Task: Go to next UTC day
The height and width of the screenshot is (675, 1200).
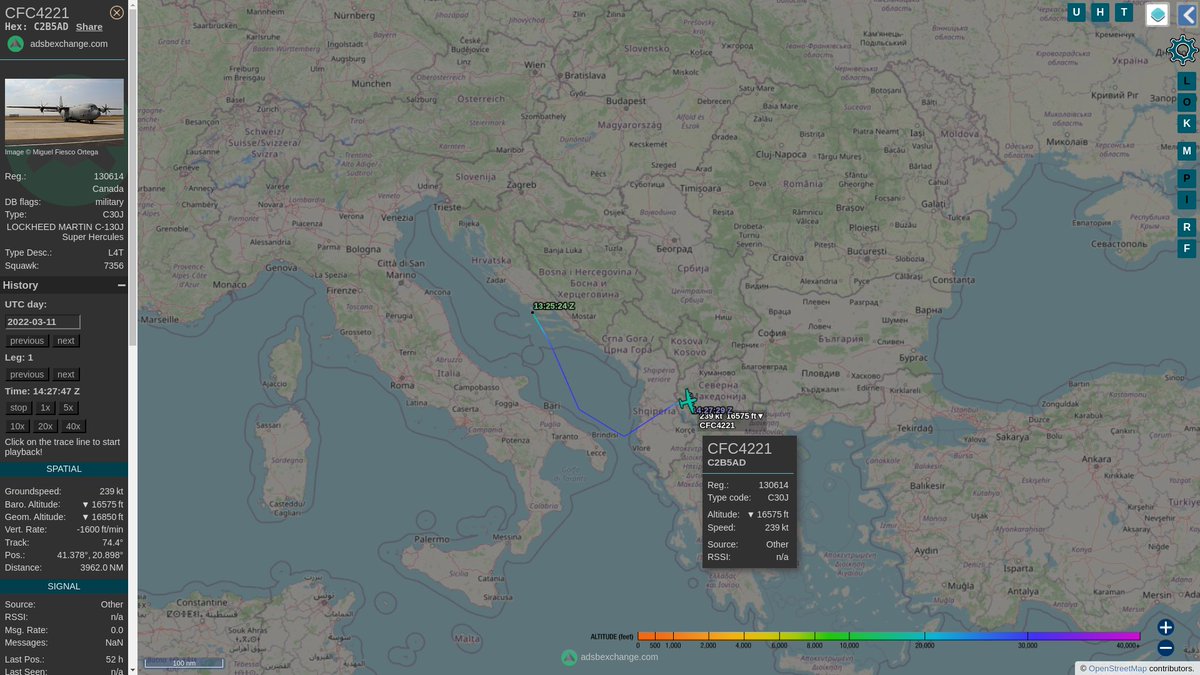Action: 65,341
